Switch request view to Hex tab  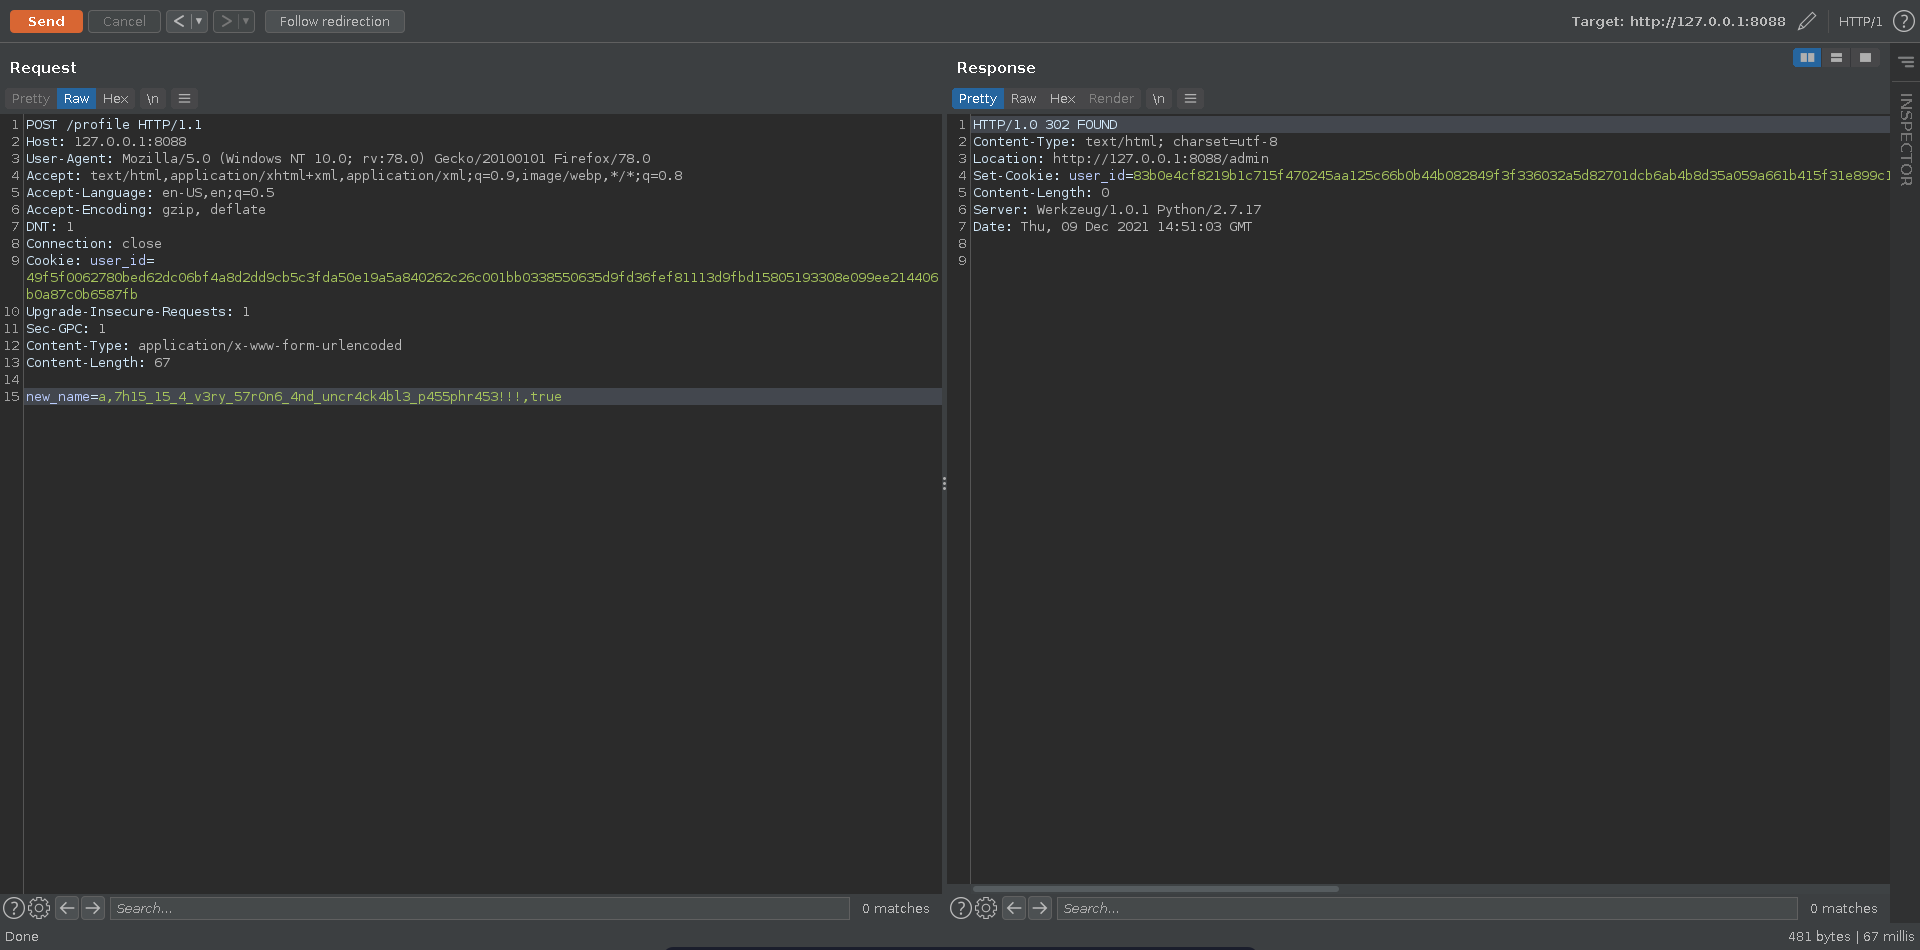[115, 98]
